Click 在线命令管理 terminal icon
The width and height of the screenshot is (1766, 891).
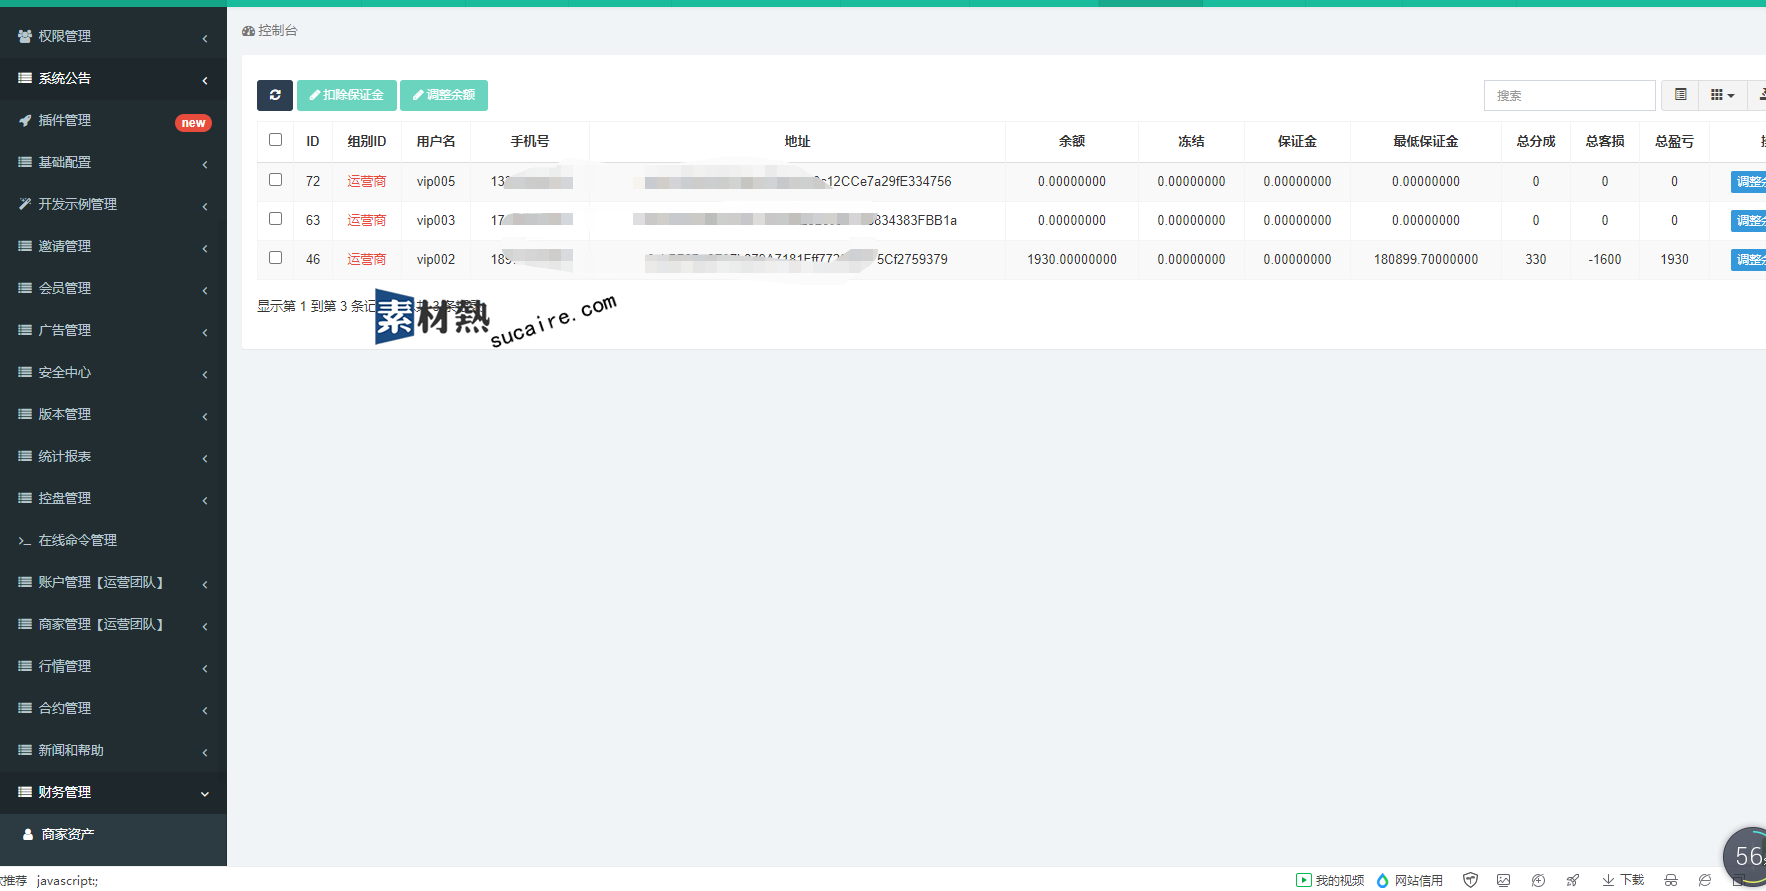click(x=25, y=541)
